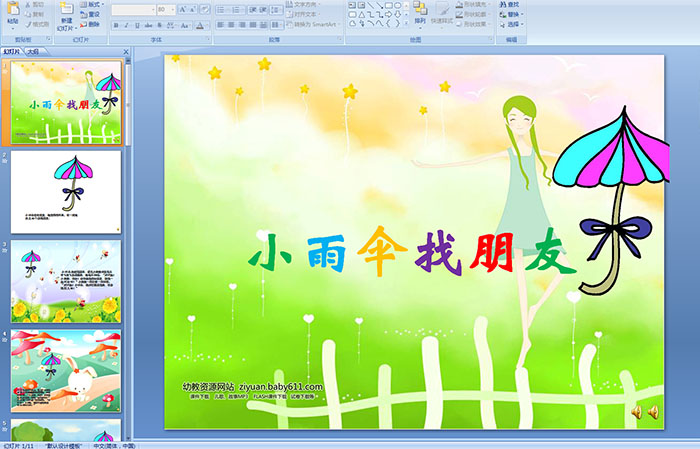Toggle center text alignment

(231, 25)
